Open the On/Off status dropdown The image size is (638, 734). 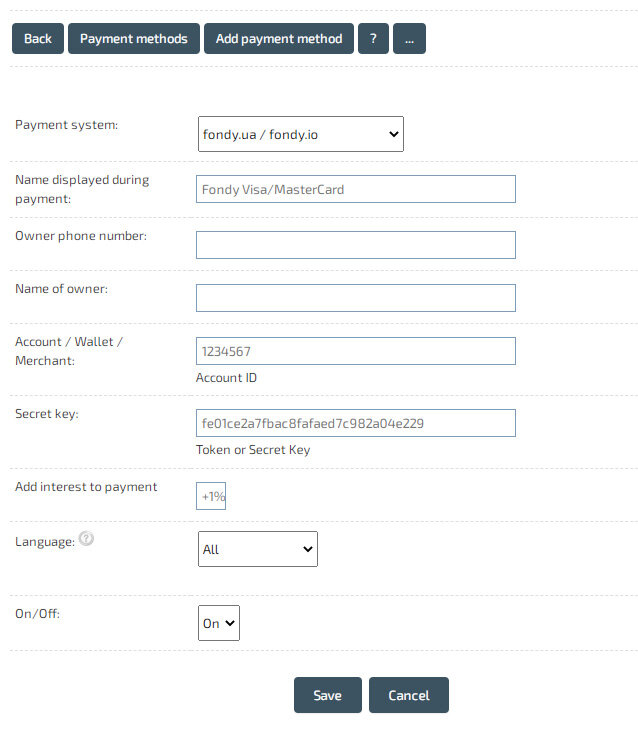tap(219, 623)
